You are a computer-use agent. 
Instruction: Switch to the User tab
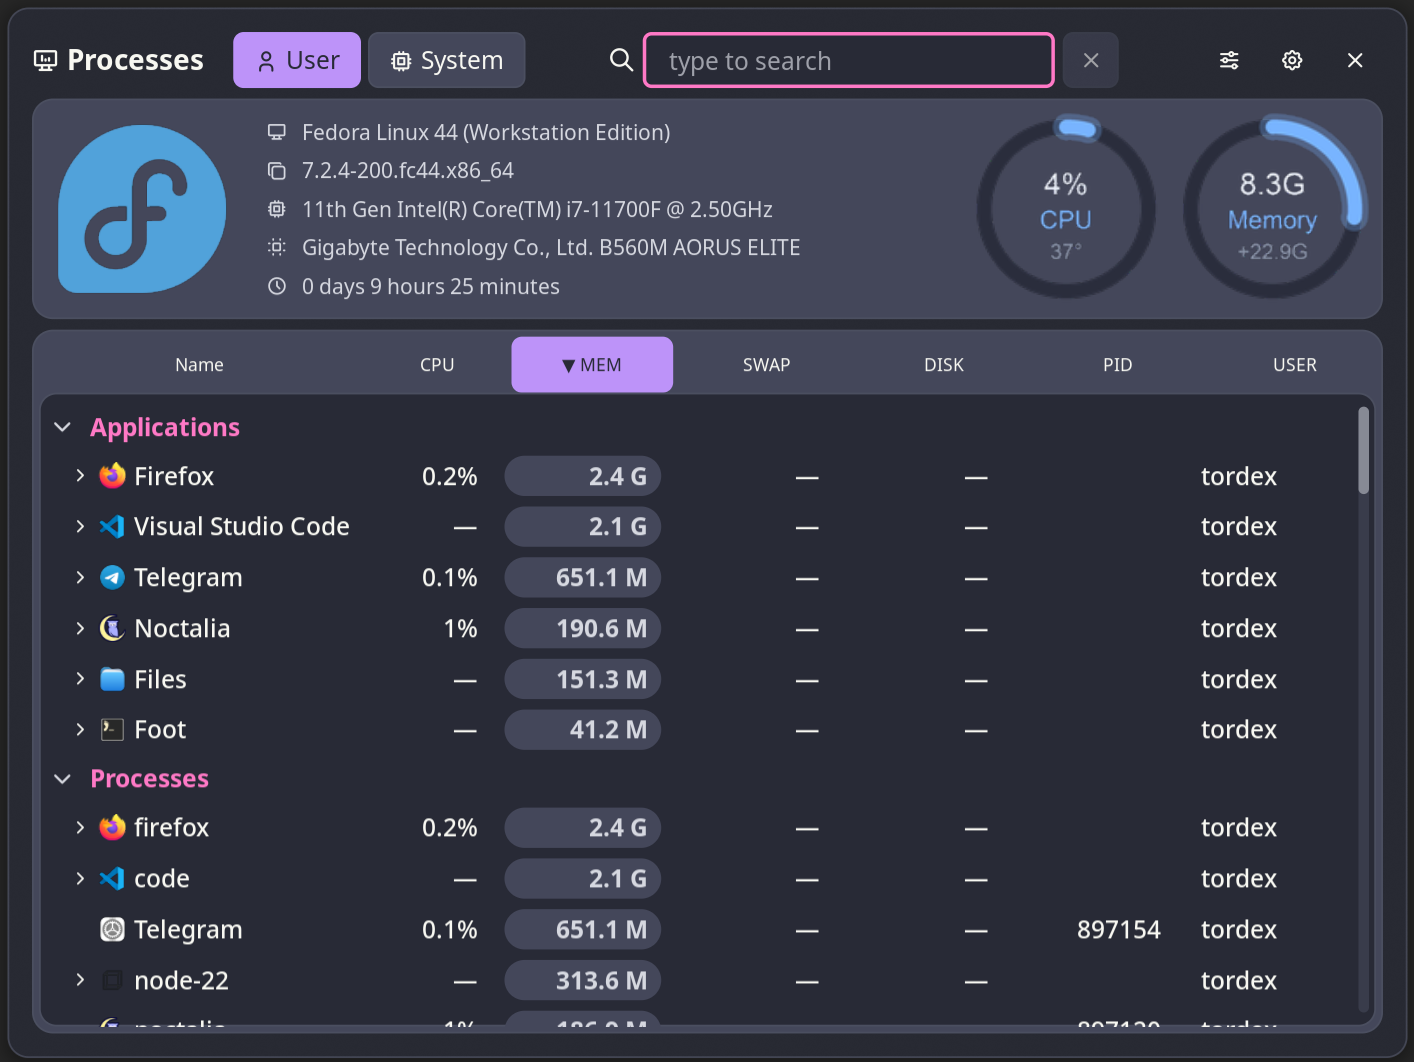click(297, 60)
